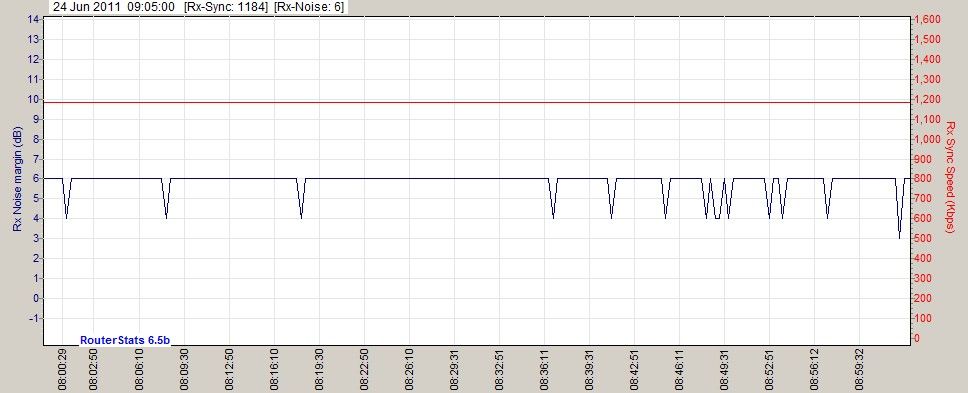Click time label 08:39:31
Viewport: 968px width, 393px height.
point(589,371)
